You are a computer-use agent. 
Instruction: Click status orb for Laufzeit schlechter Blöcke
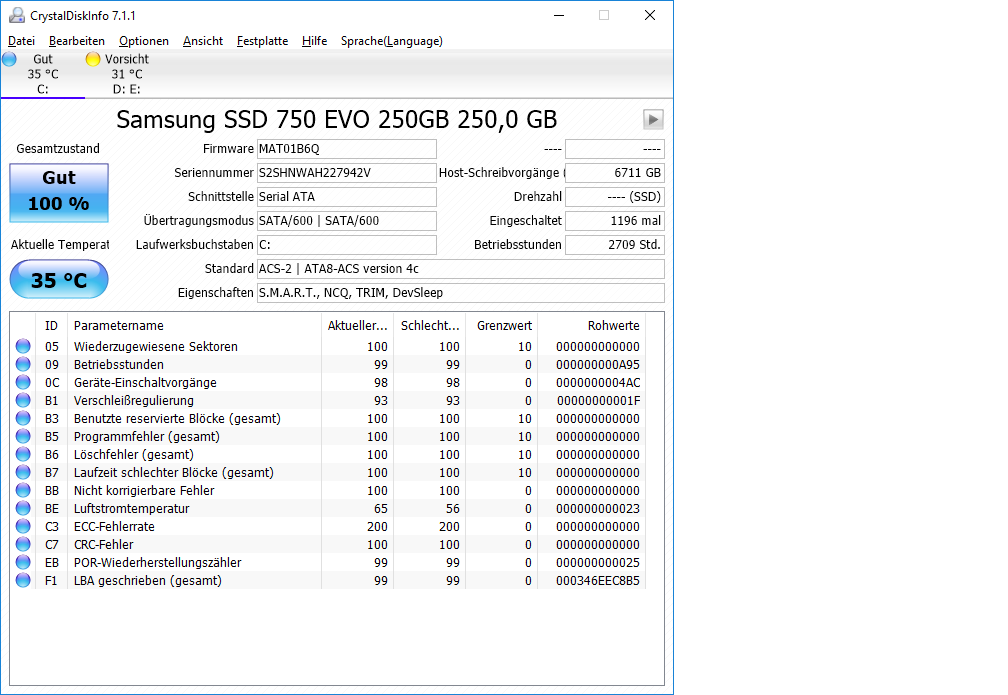coord(23,472)
